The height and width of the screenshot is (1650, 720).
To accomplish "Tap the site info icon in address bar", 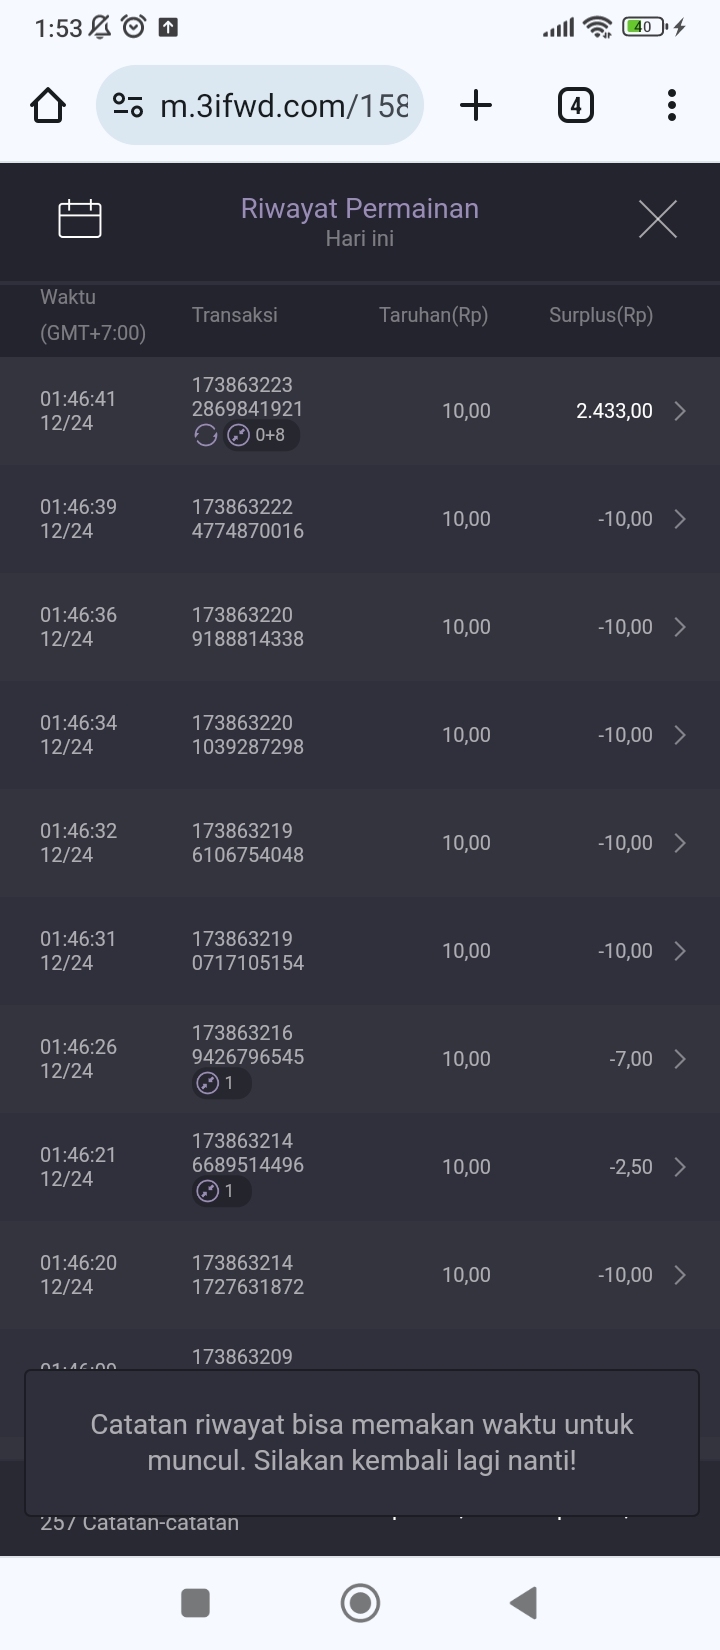I will pos(128,105).
